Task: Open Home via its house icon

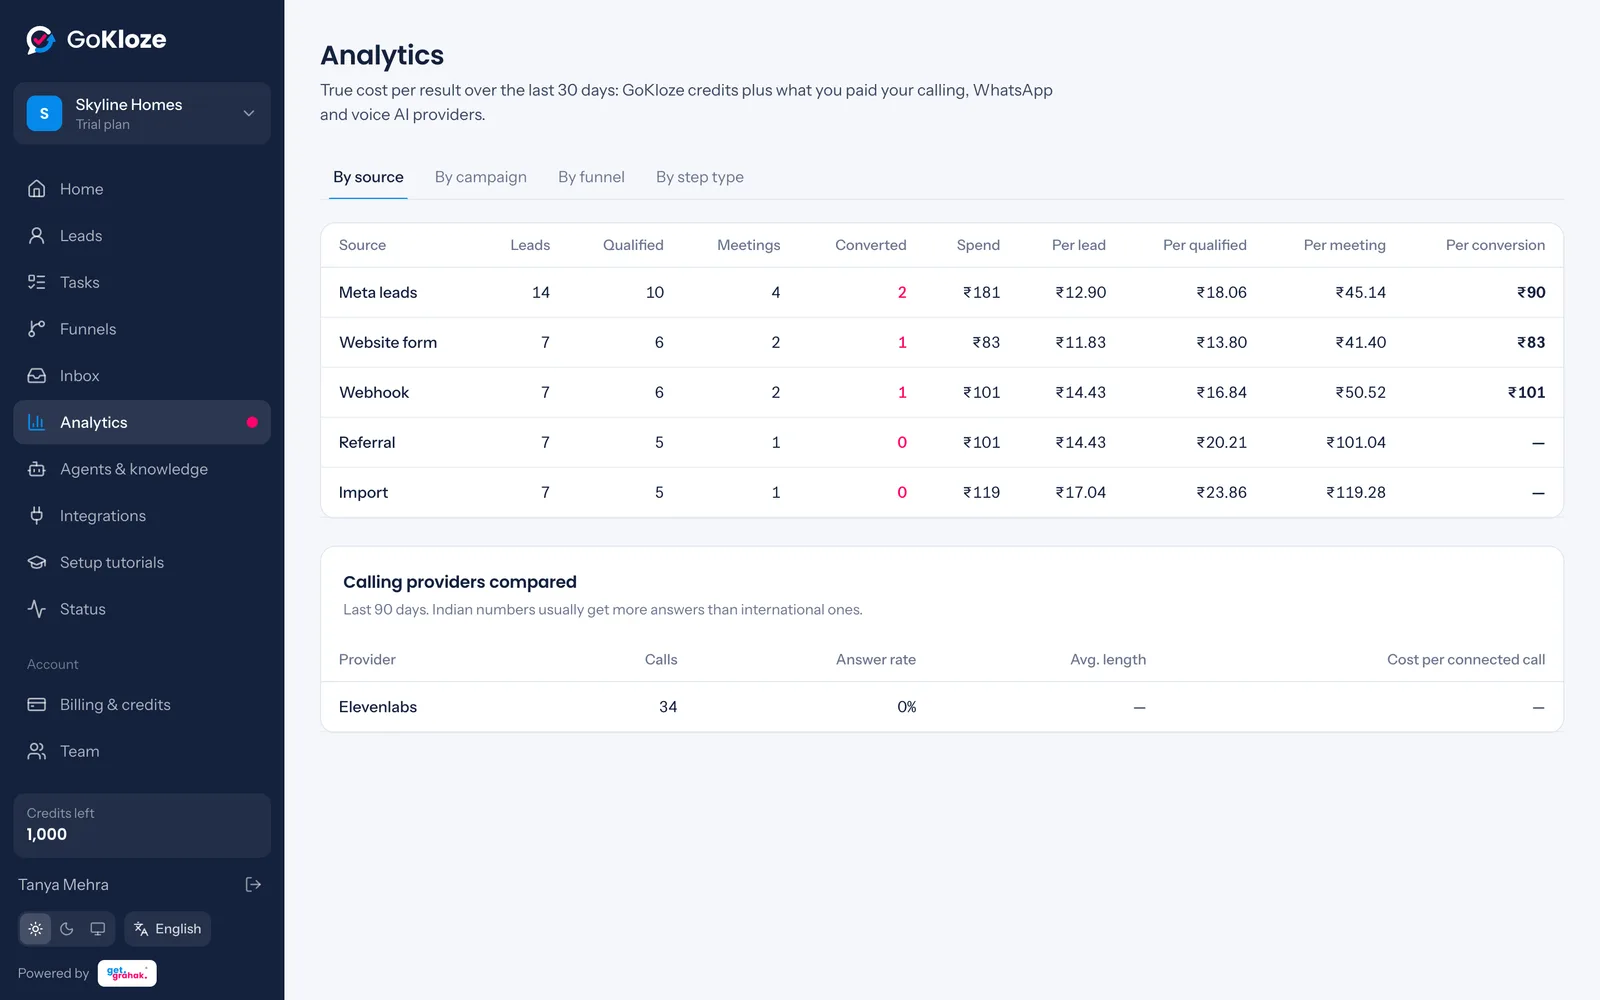Action: click(37, 189)
